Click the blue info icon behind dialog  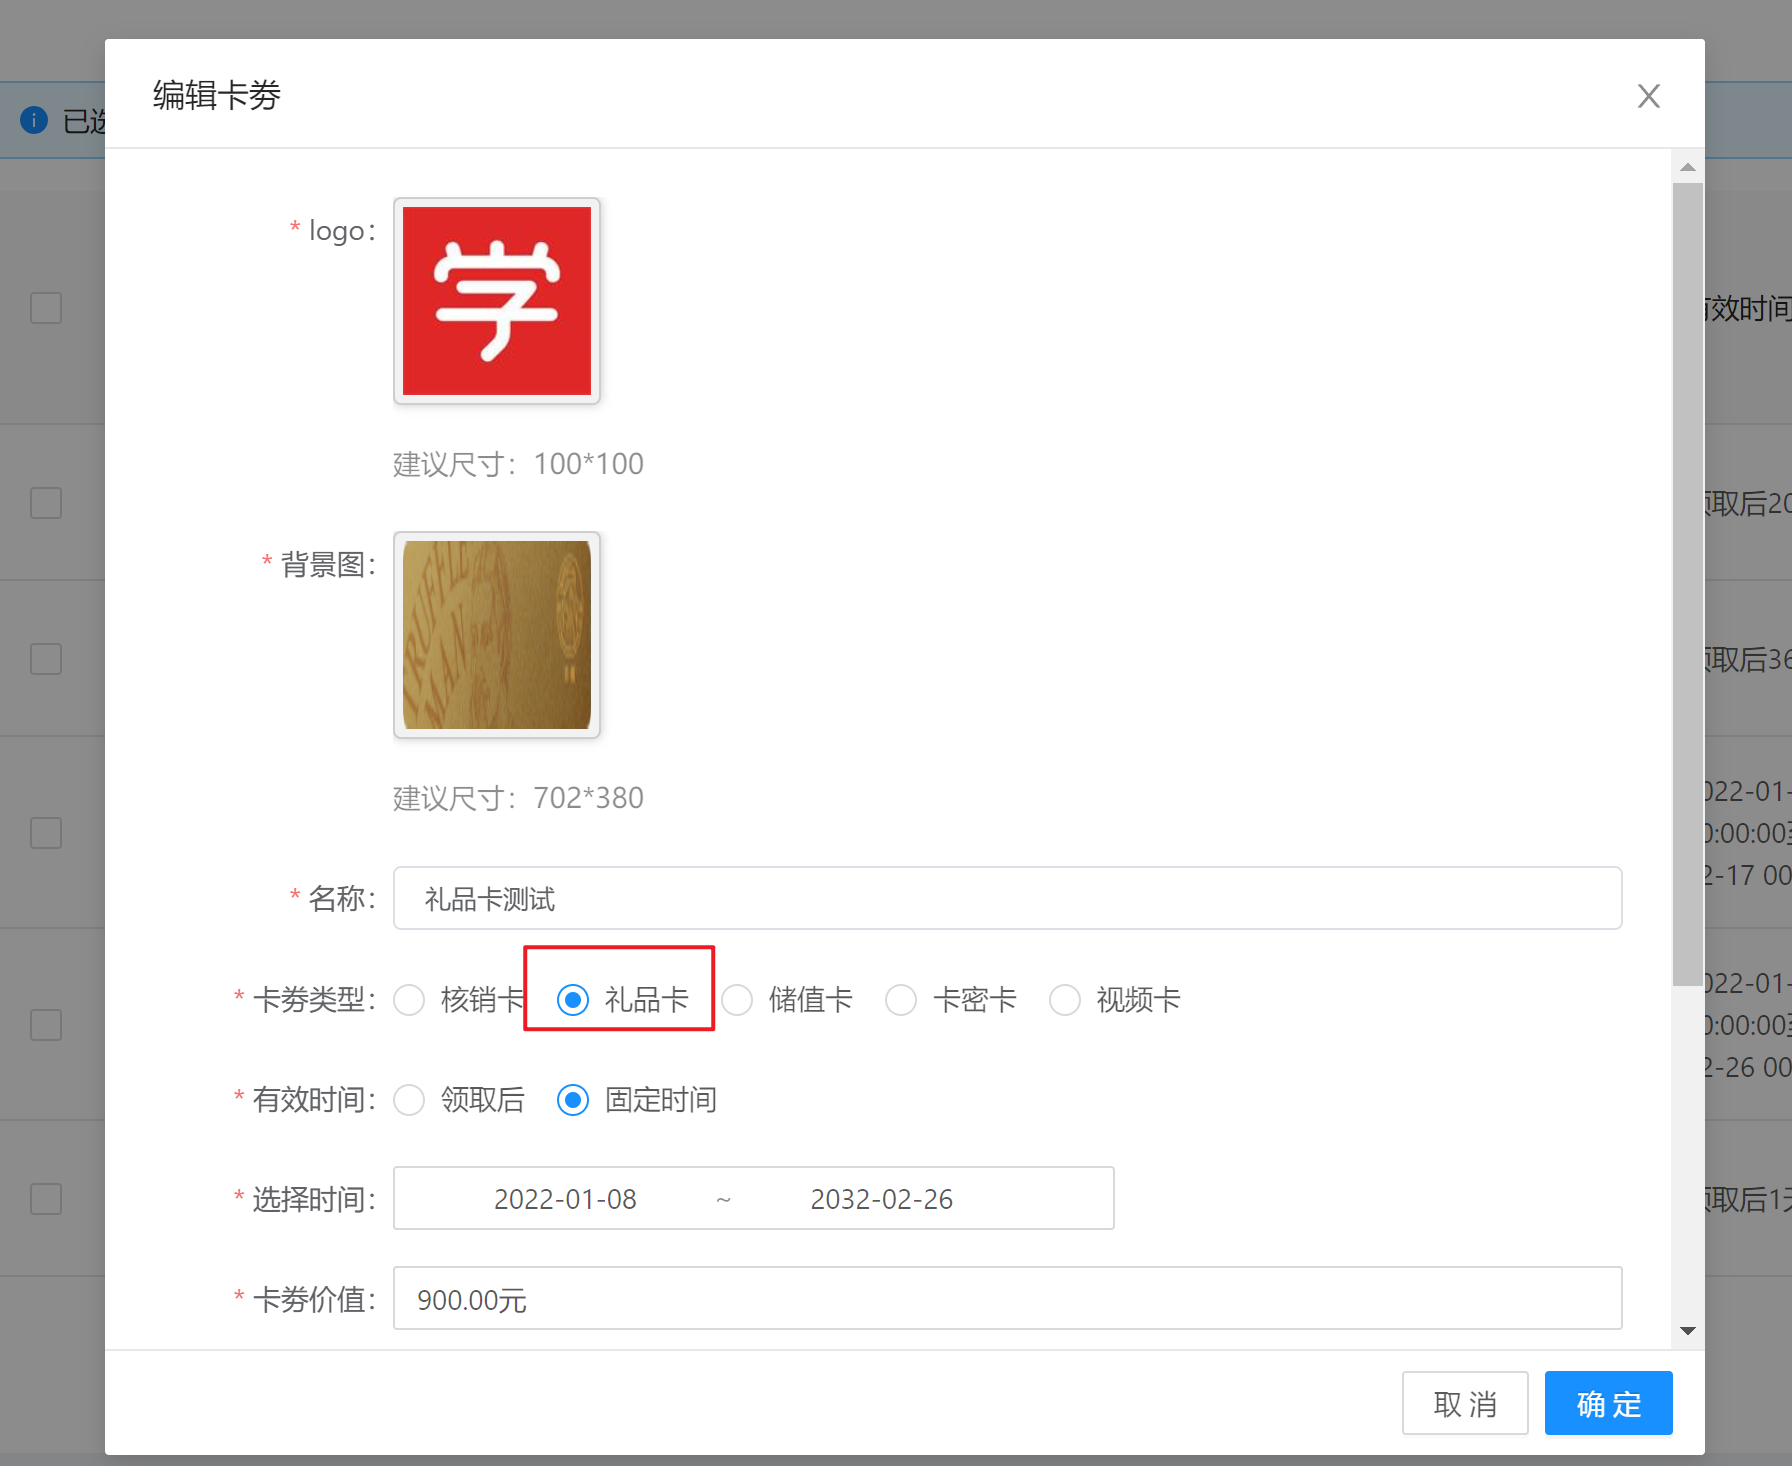(34, 120)
